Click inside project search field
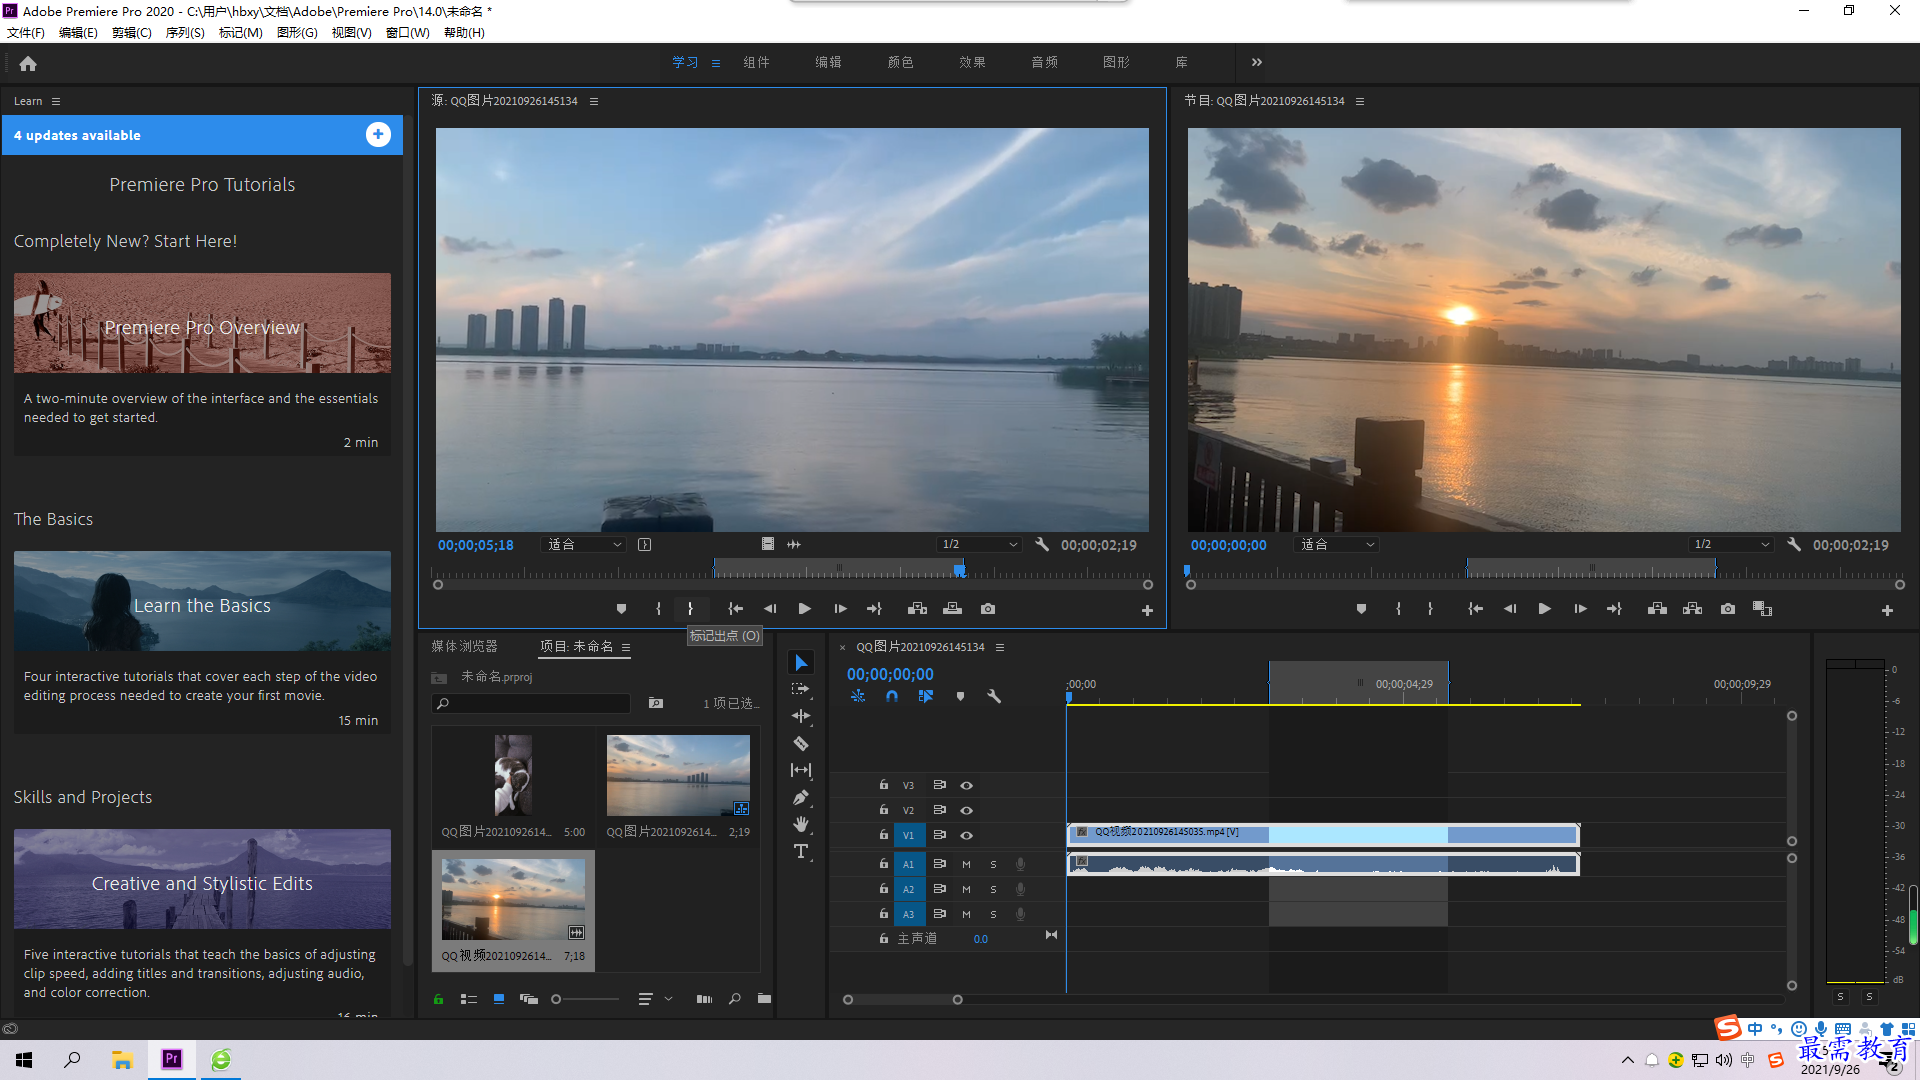Screen dimensions: 1920x1080 point(532,703)
